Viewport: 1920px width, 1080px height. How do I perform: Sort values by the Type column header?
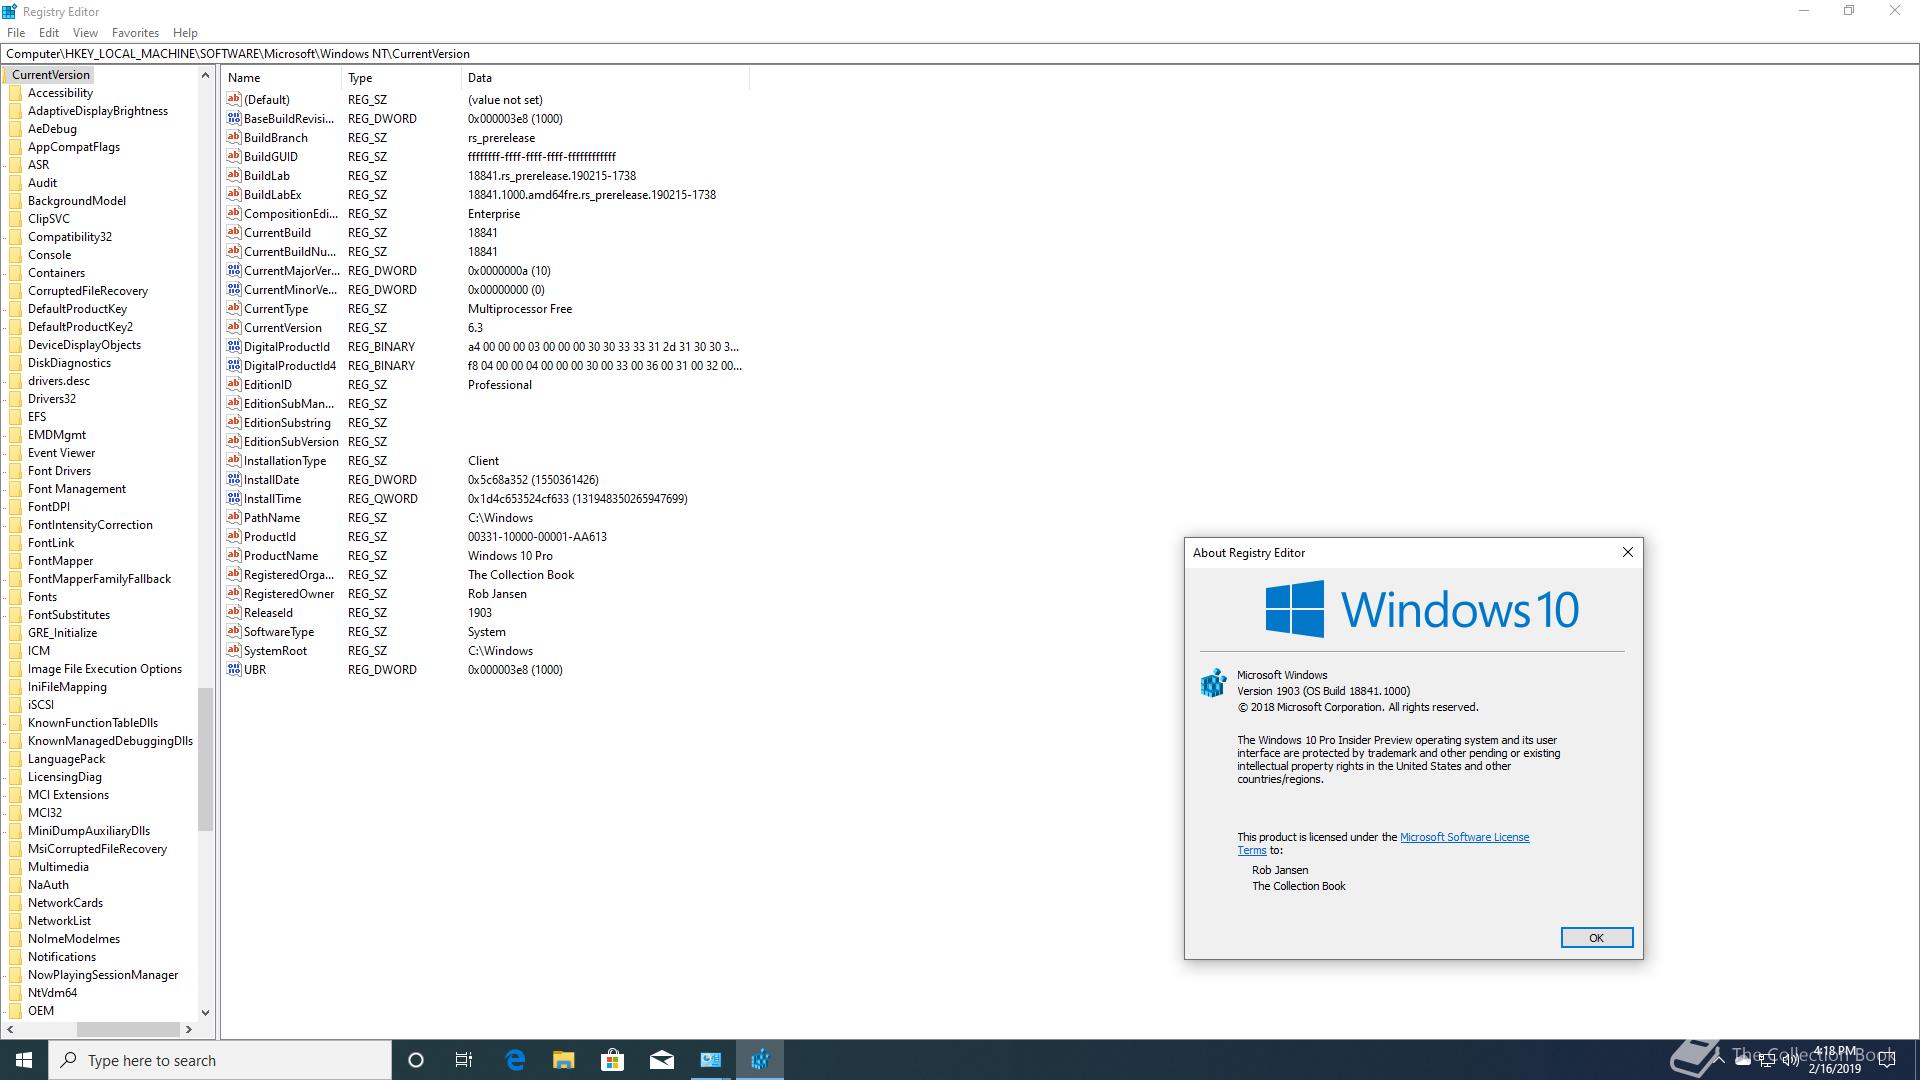401,78
